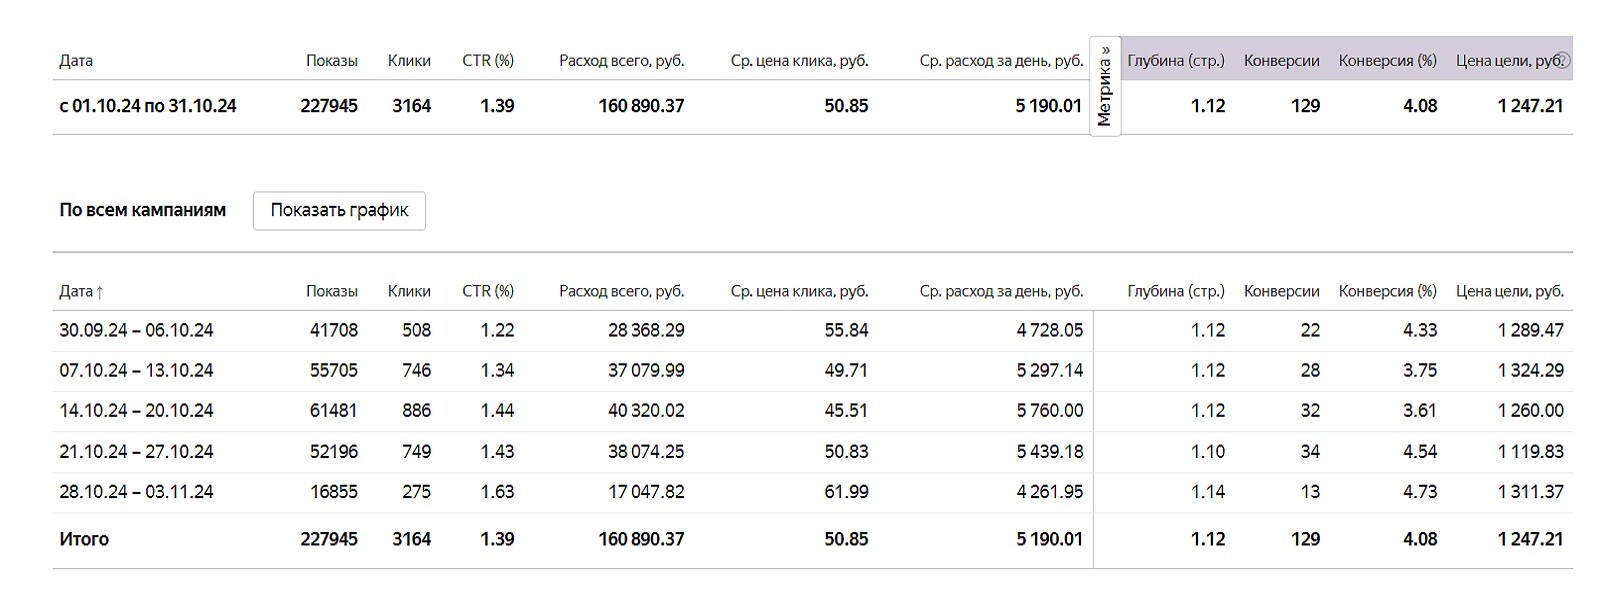Collapse the vertical Метрика » side tab
The image size is (1600, 600).
[1105, 87]
